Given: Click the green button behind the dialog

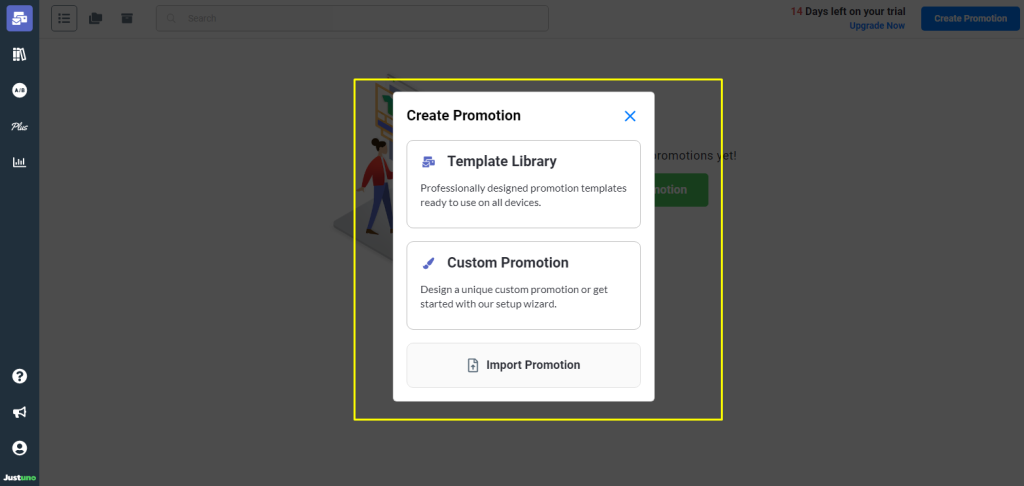Looking at the screenshot, I should (x=681, y=190).
